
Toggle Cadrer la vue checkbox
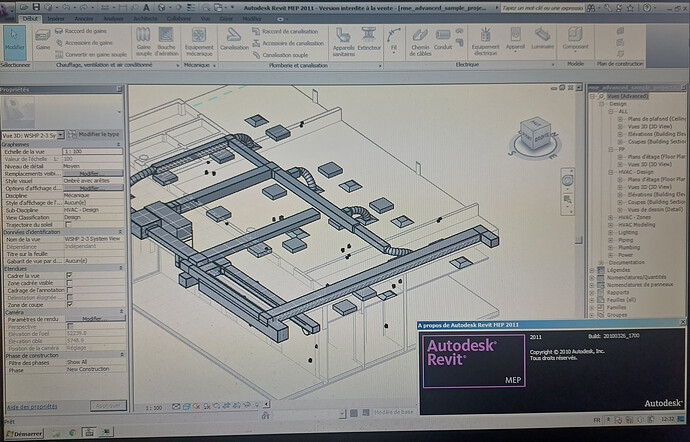tap(69, 276)
